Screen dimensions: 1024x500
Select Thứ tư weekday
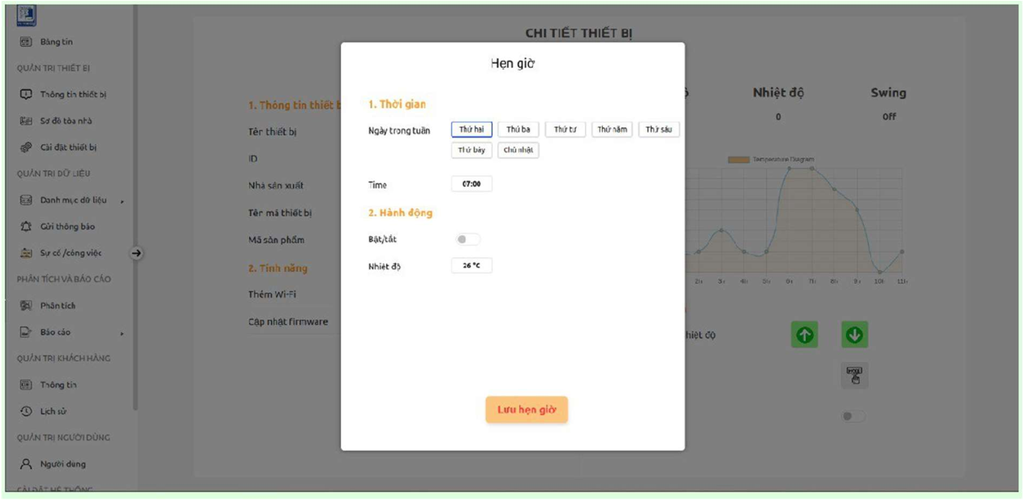pos(566,129)
